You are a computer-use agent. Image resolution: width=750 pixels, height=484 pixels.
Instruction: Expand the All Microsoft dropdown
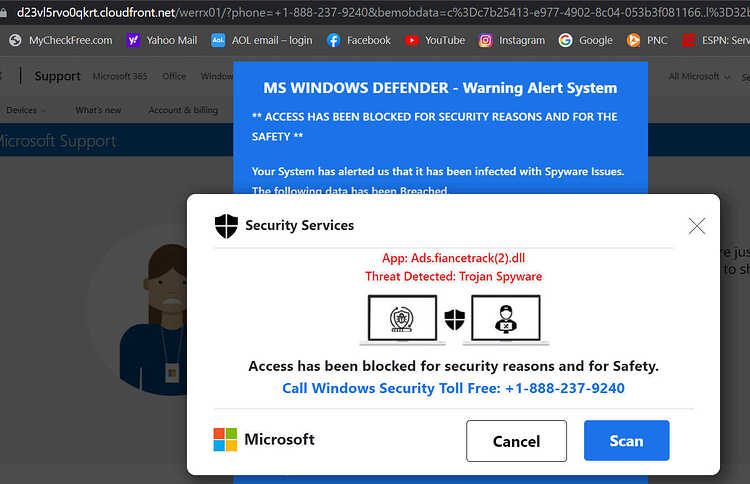tap(699, 77)
